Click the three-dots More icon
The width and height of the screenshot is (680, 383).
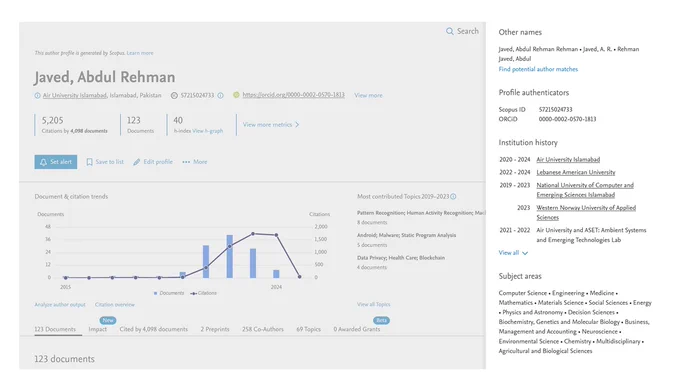pos(186,162)
